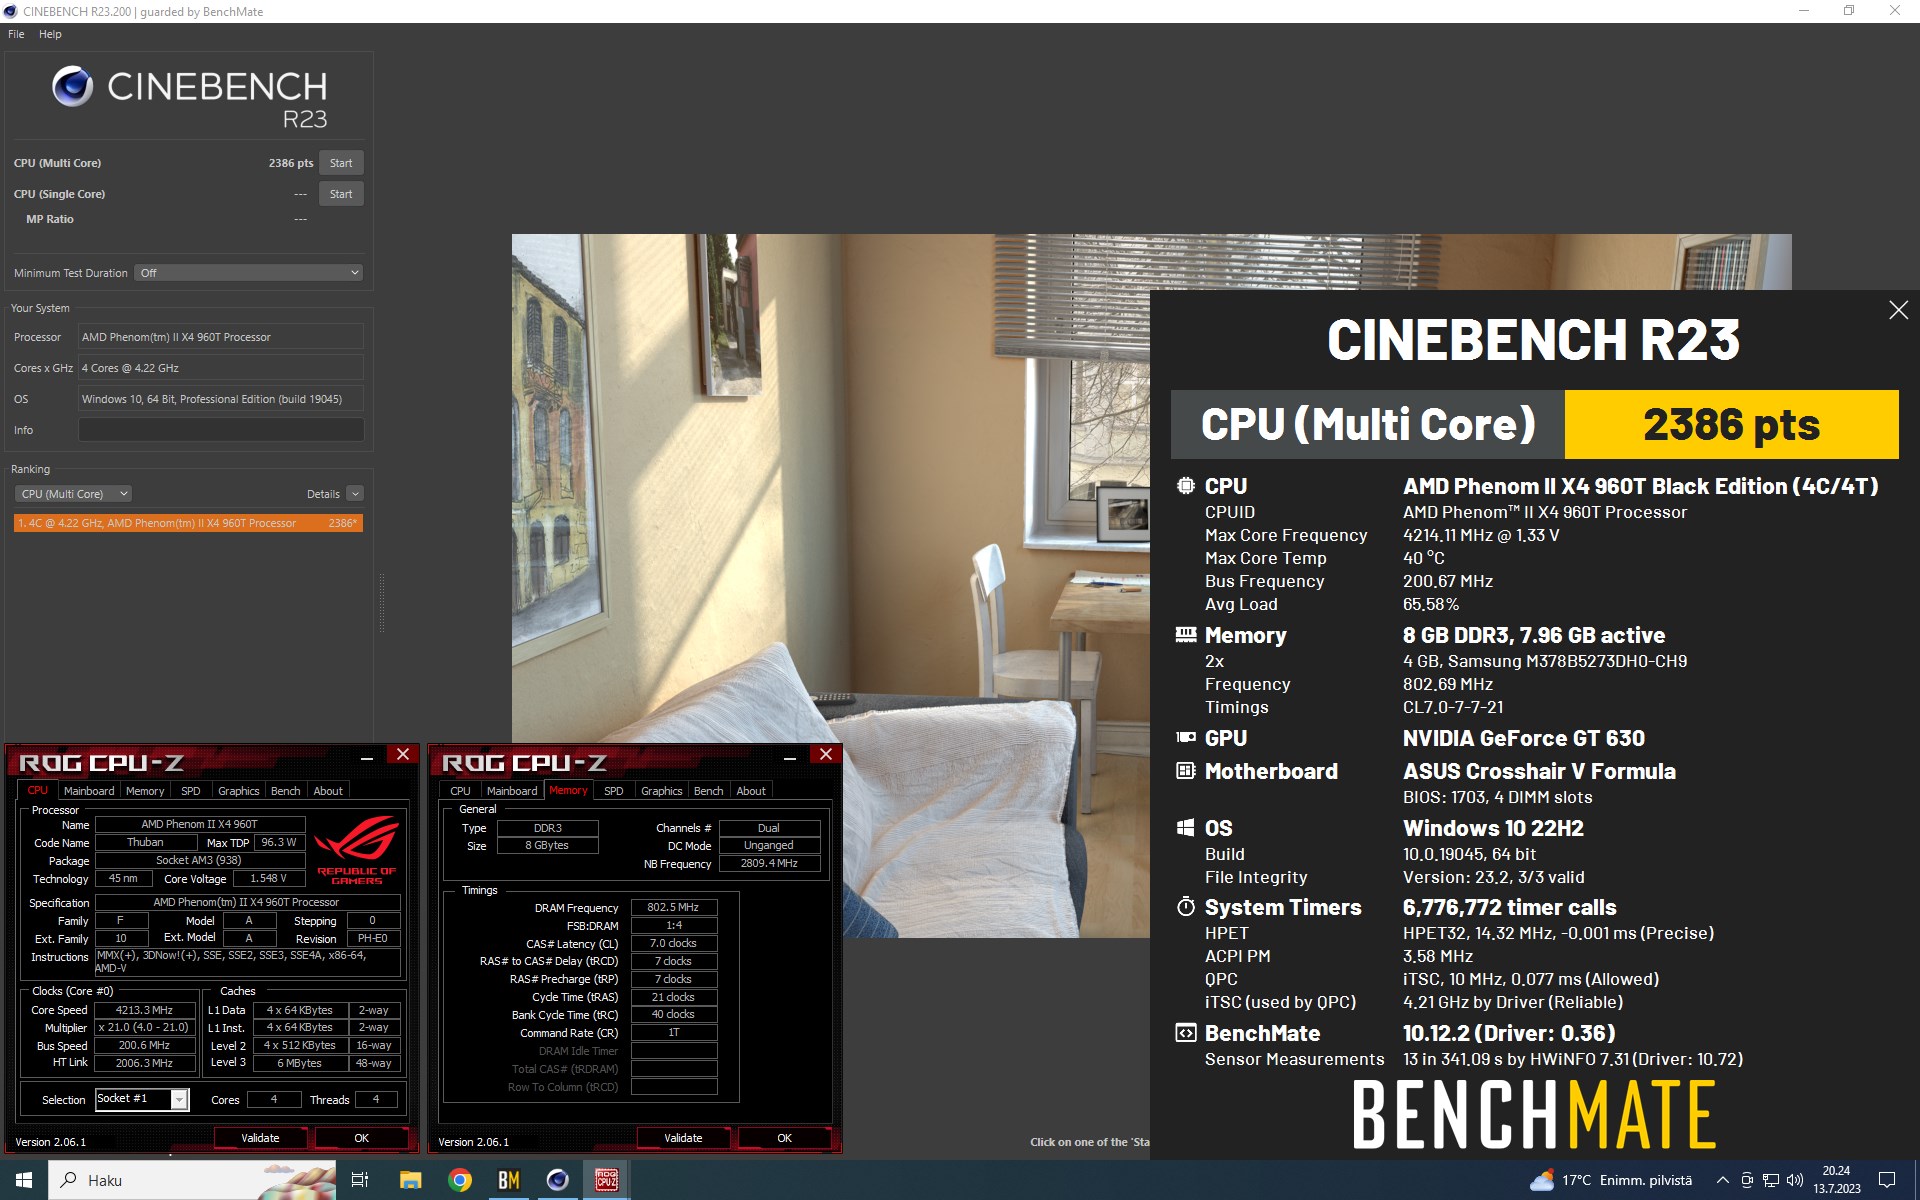Click the panel resize grip handle
This screenshot has width=1920, height=1200.
point(381,603)
